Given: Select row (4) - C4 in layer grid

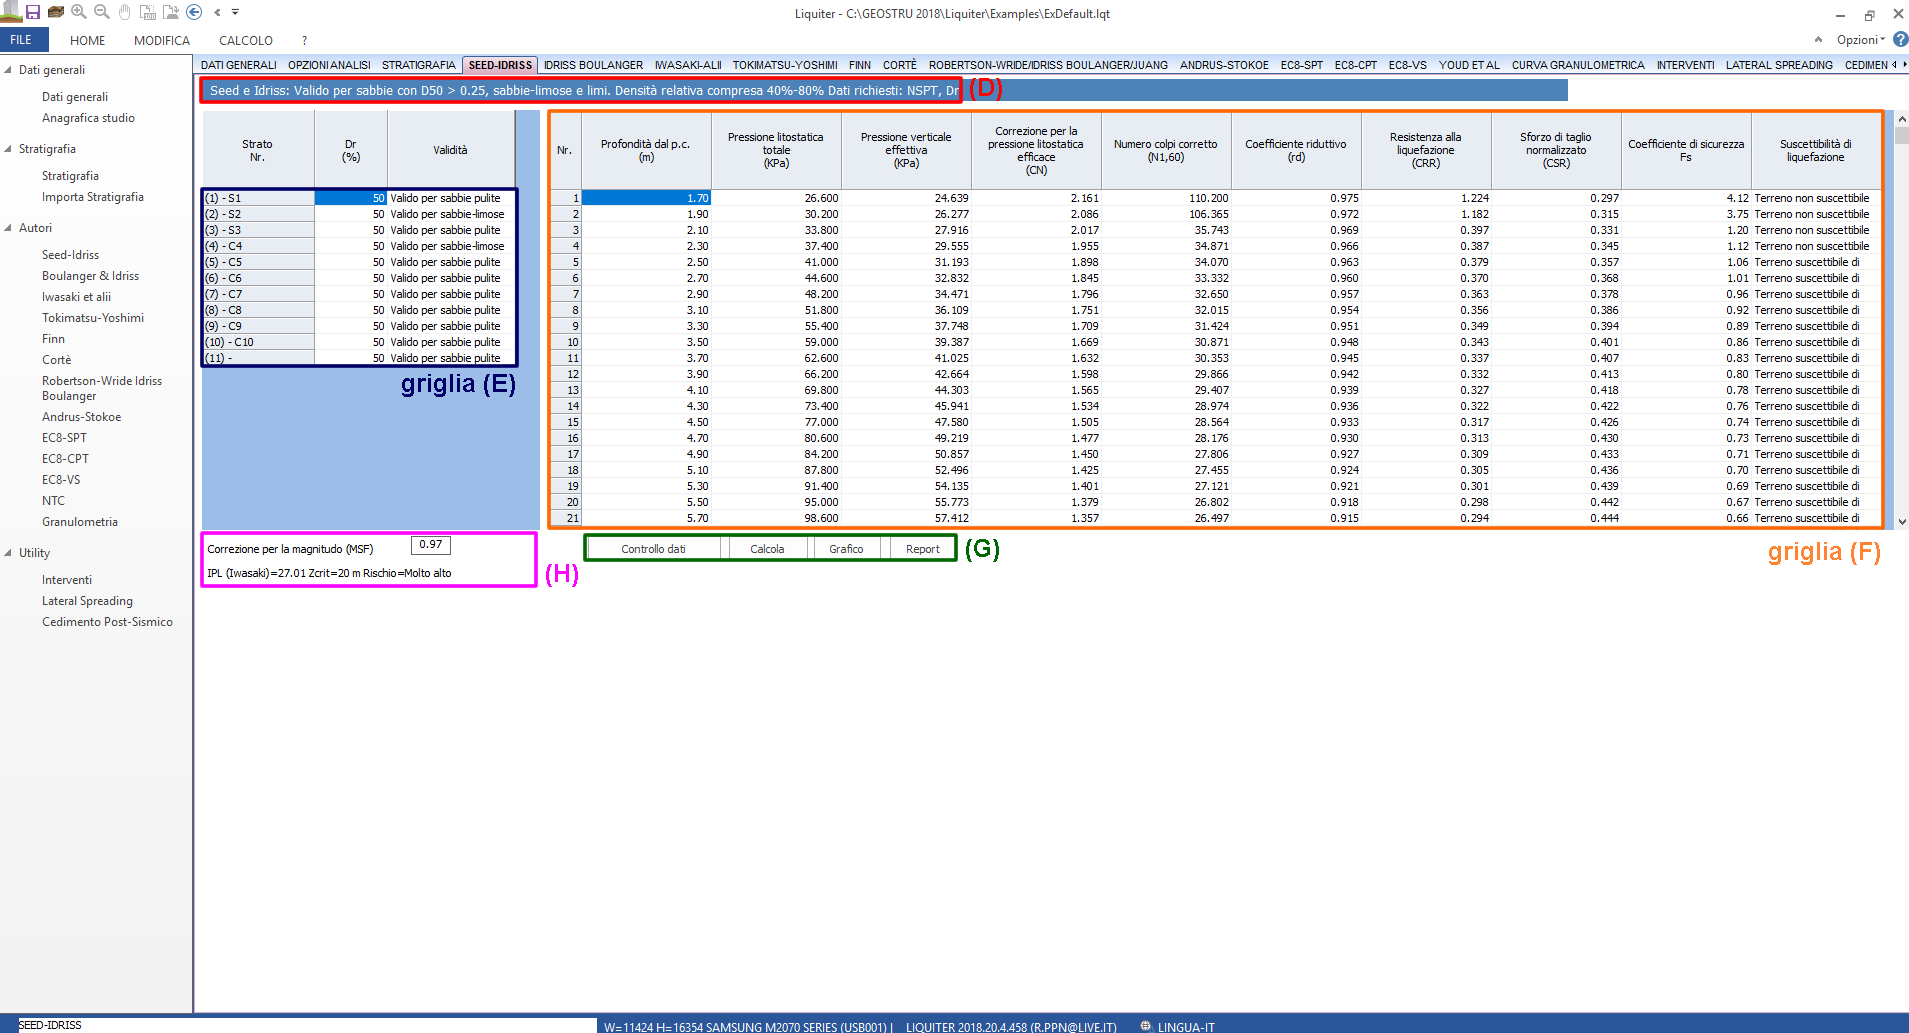Looking at the screenshot, I should (359, 246).
